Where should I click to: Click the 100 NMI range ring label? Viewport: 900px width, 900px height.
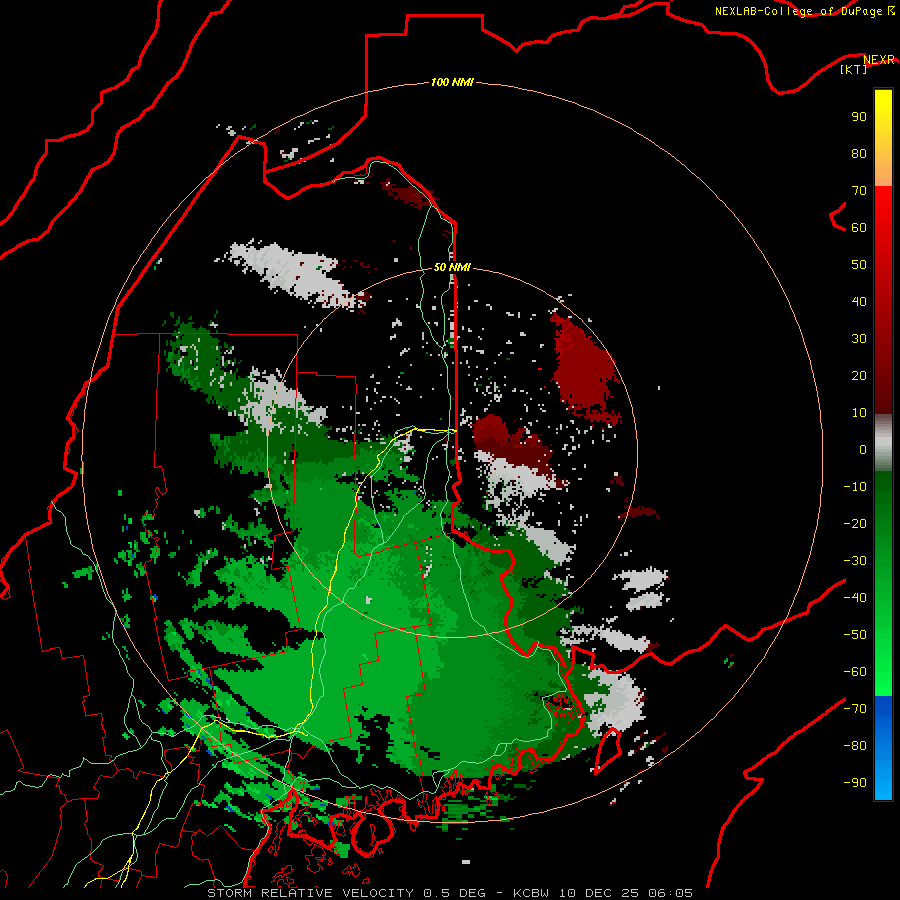[452, 83]
